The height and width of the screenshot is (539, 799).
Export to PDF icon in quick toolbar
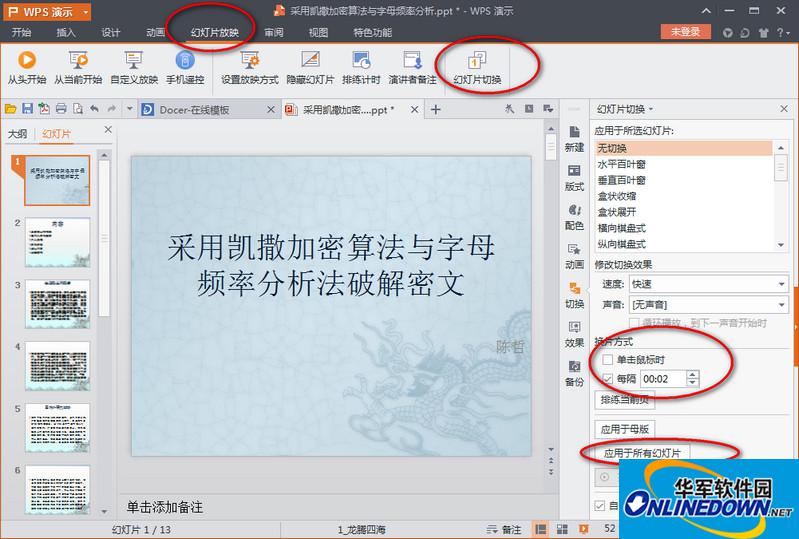click(44, 109)
